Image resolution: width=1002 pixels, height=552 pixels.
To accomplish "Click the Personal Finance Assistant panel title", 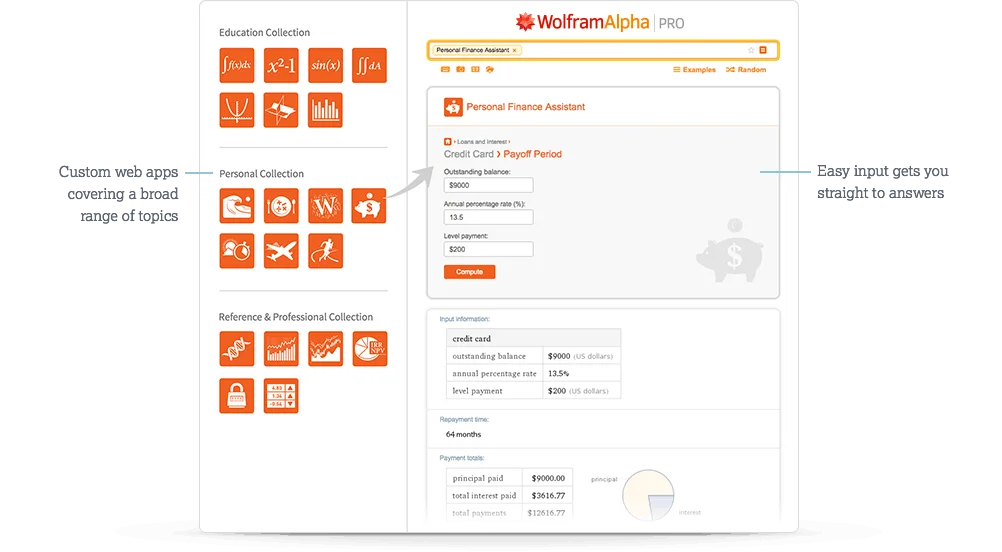I will [x=525, y=107].
